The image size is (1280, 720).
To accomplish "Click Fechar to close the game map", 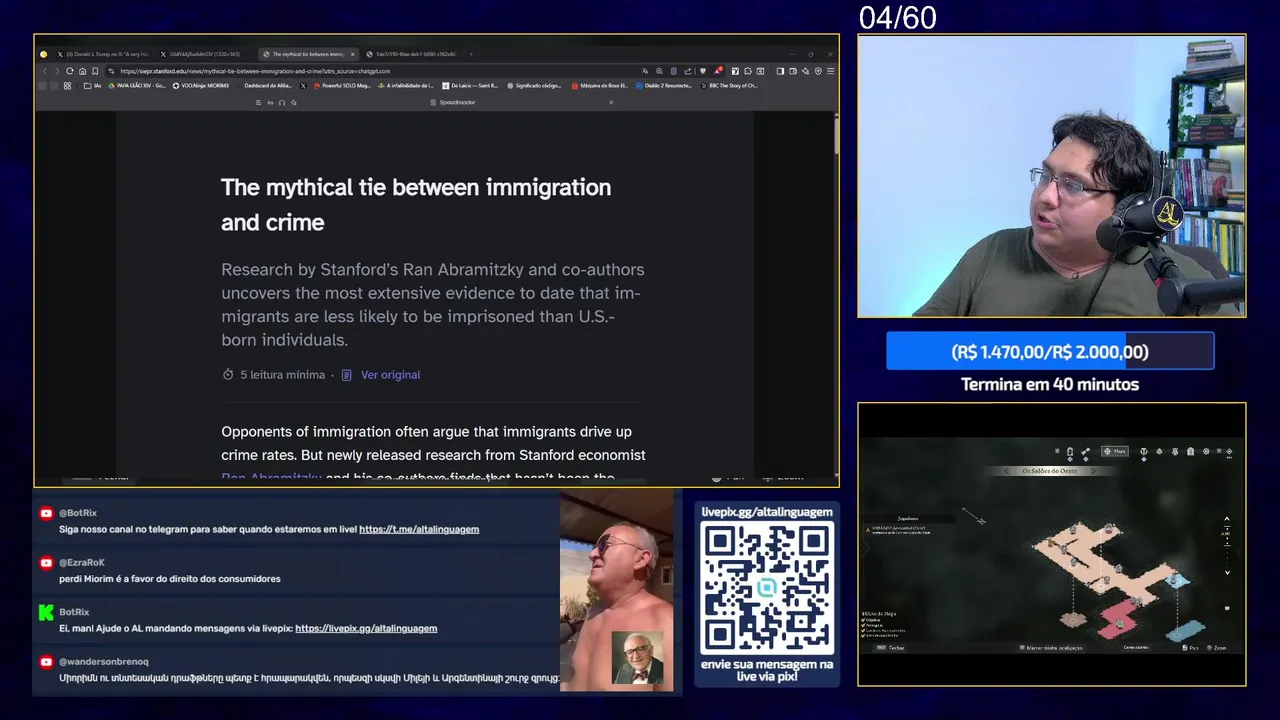I will [x=890, y=648].
